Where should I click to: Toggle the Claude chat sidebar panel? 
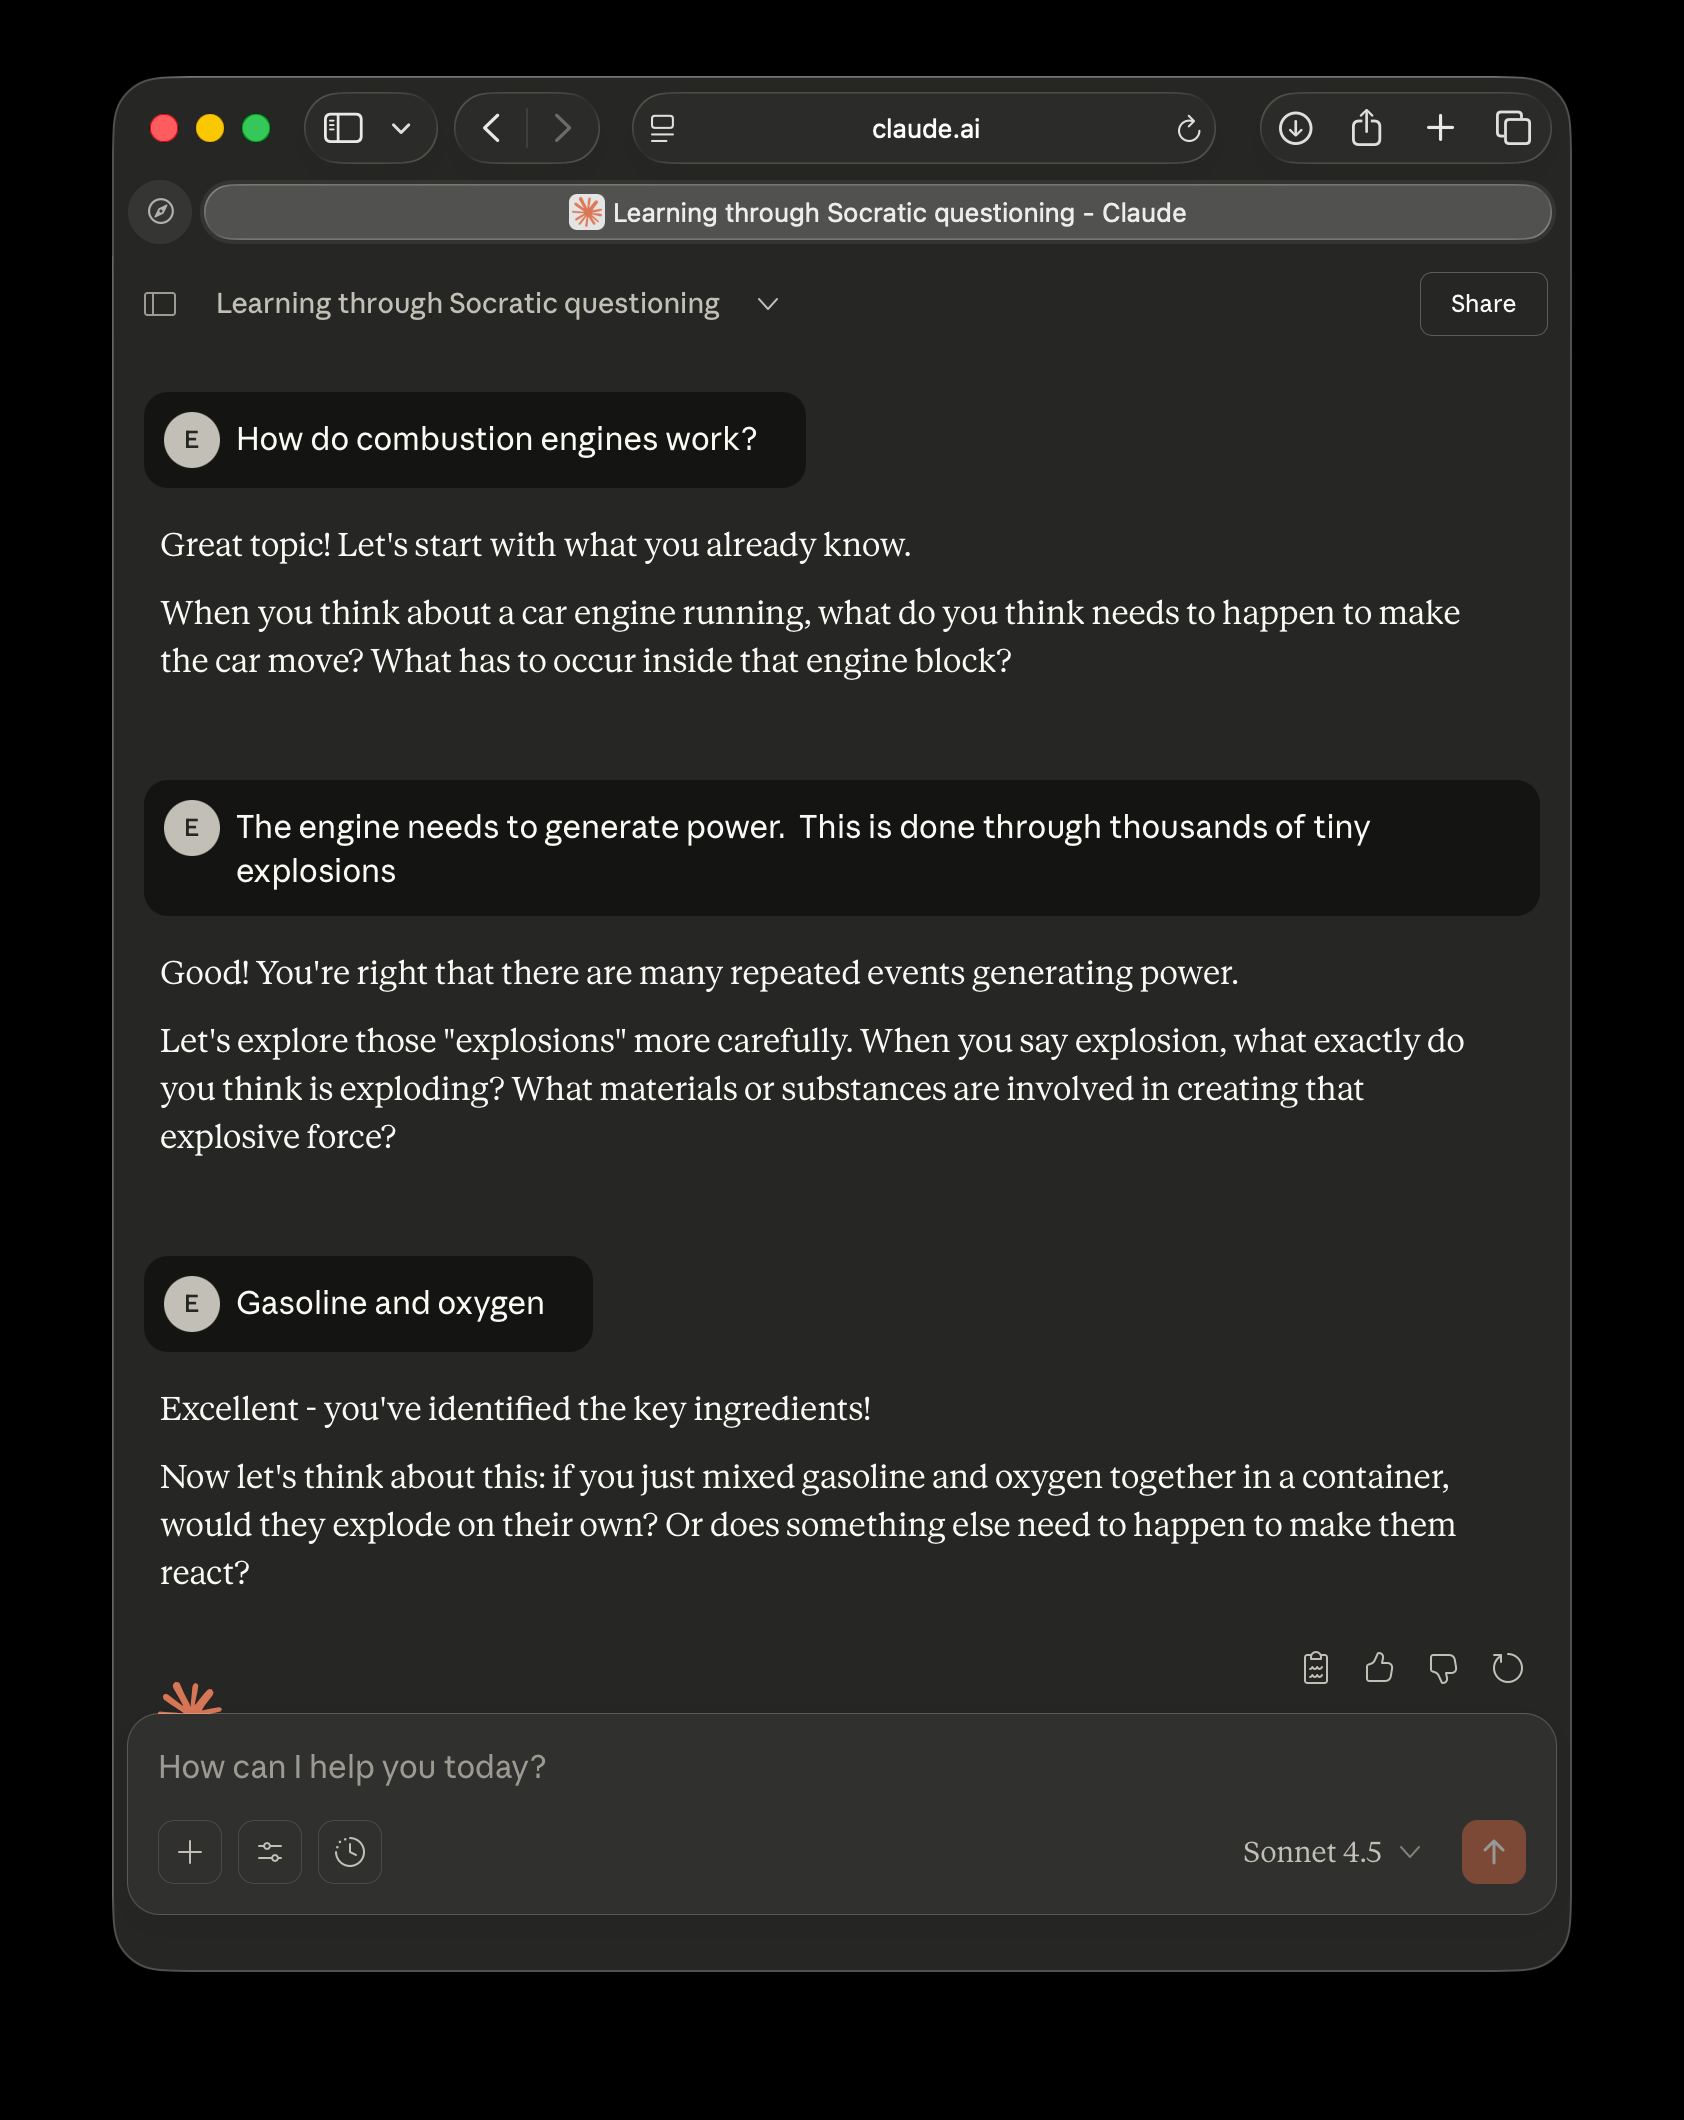[x=160, y=304]
